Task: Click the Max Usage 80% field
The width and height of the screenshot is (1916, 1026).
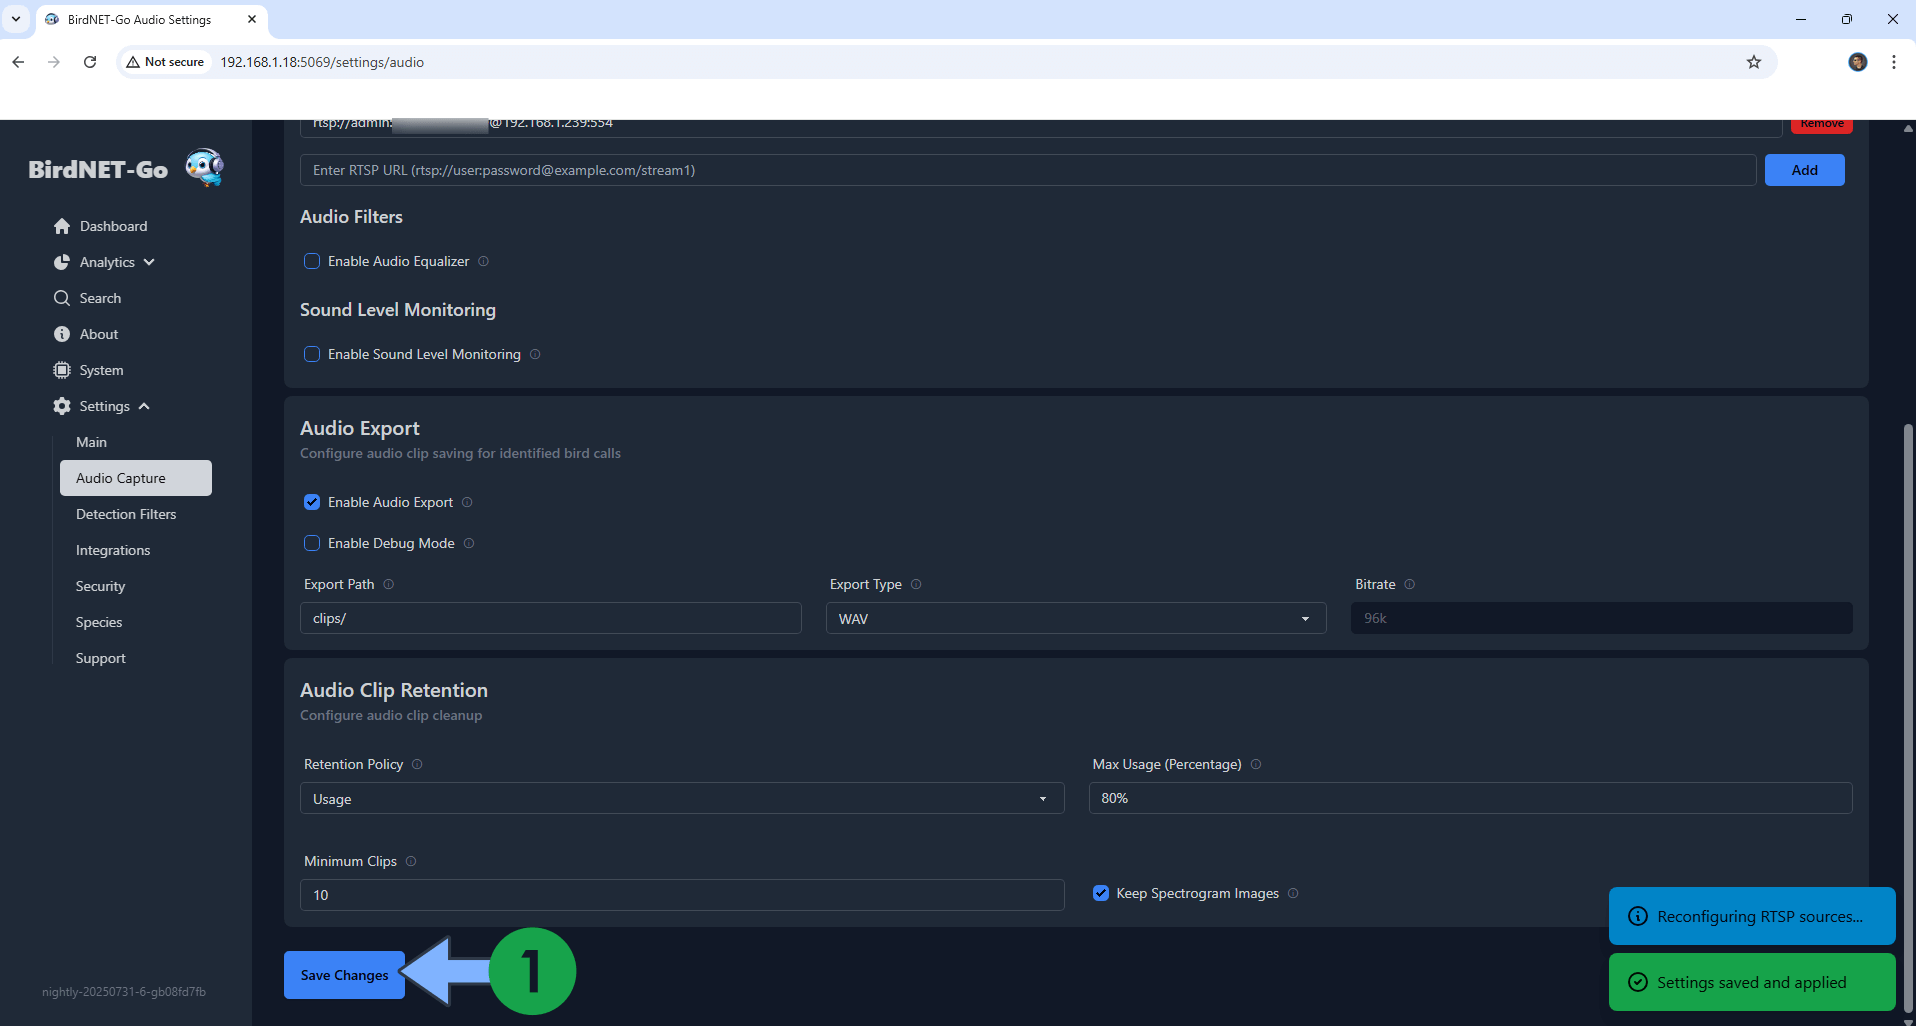Action: 1470,798
